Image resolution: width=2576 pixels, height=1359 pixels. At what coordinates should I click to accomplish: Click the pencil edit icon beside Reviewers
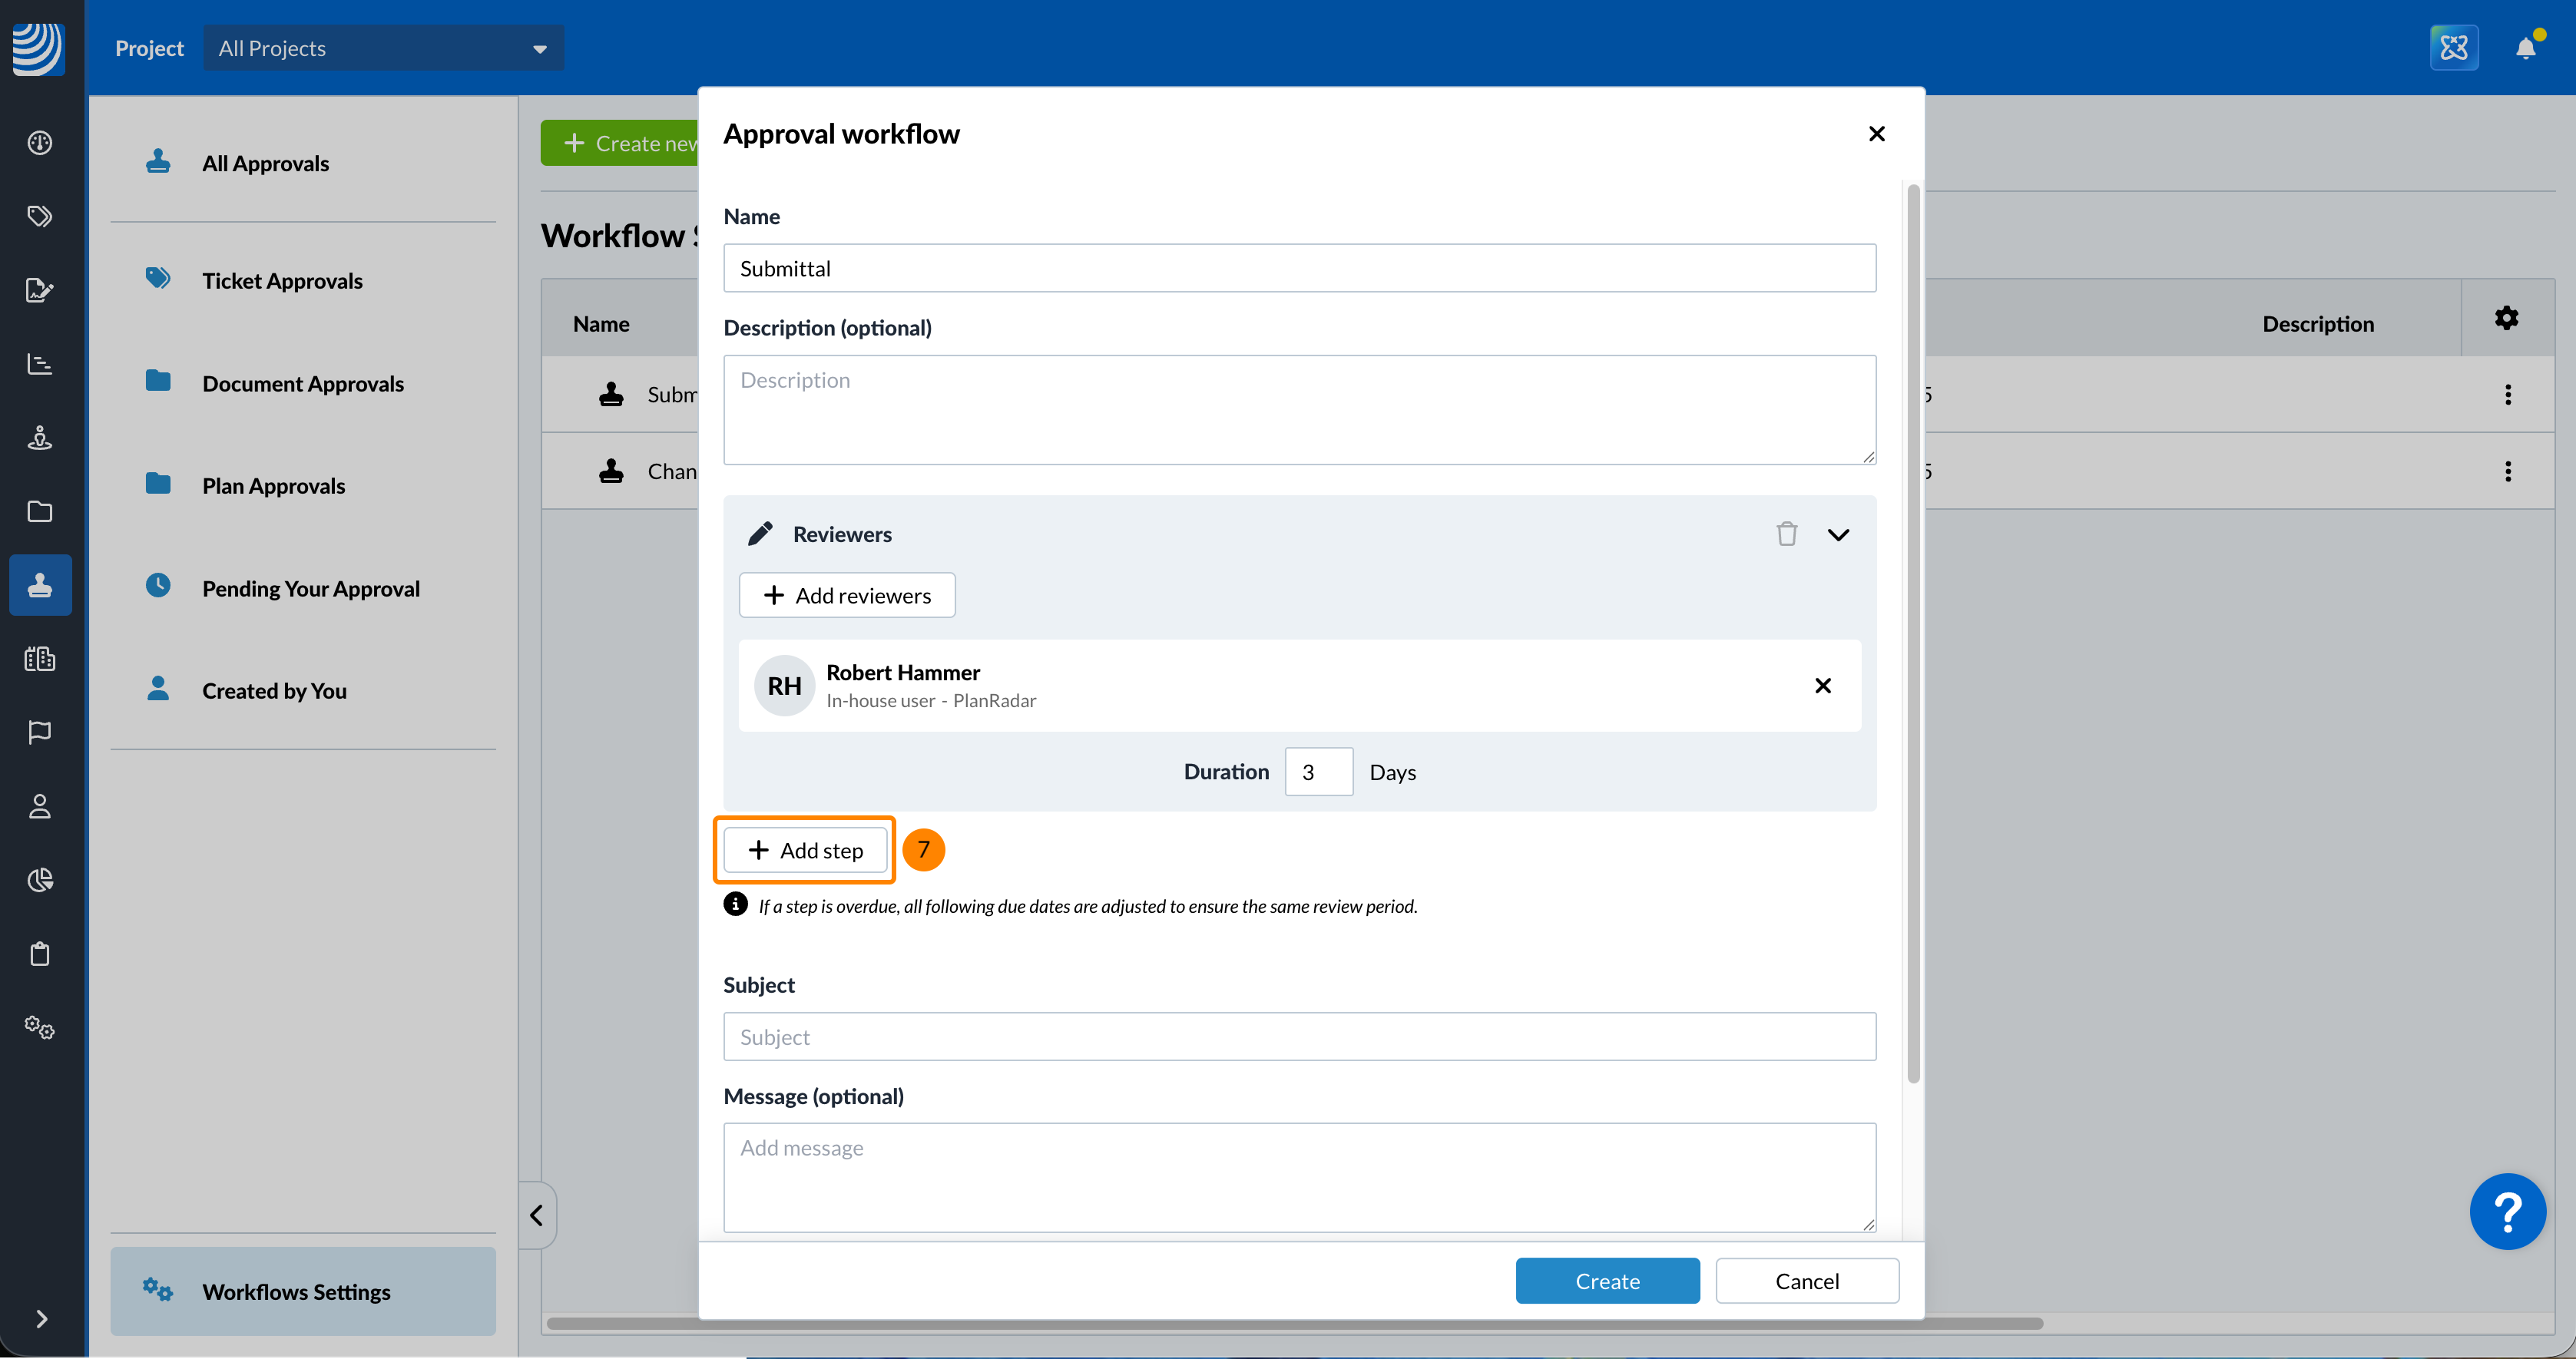760,534
